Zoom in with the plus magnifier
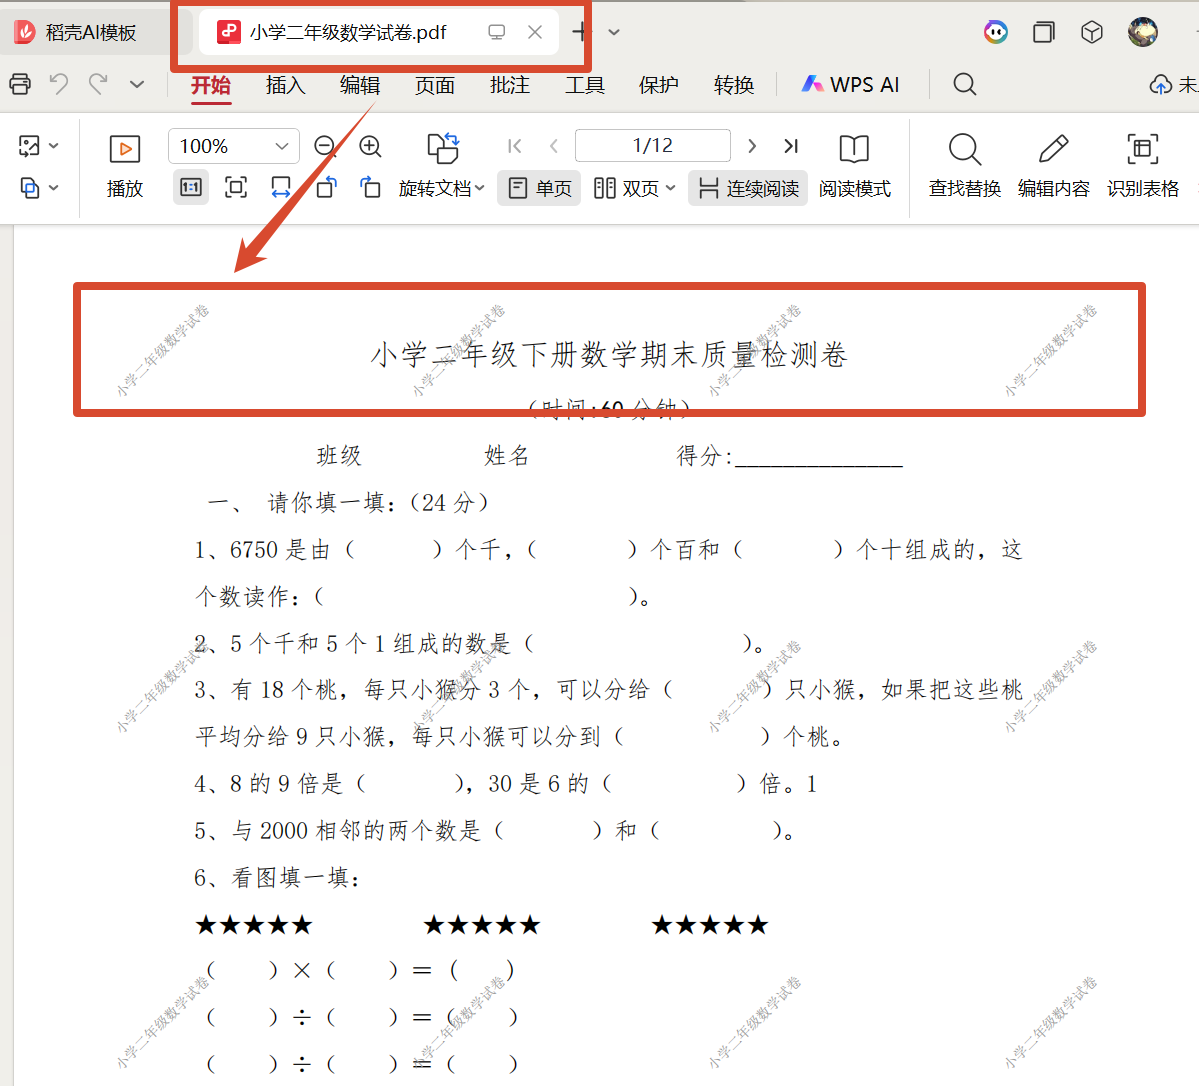1199x1086 pixels. pos(371,146)
